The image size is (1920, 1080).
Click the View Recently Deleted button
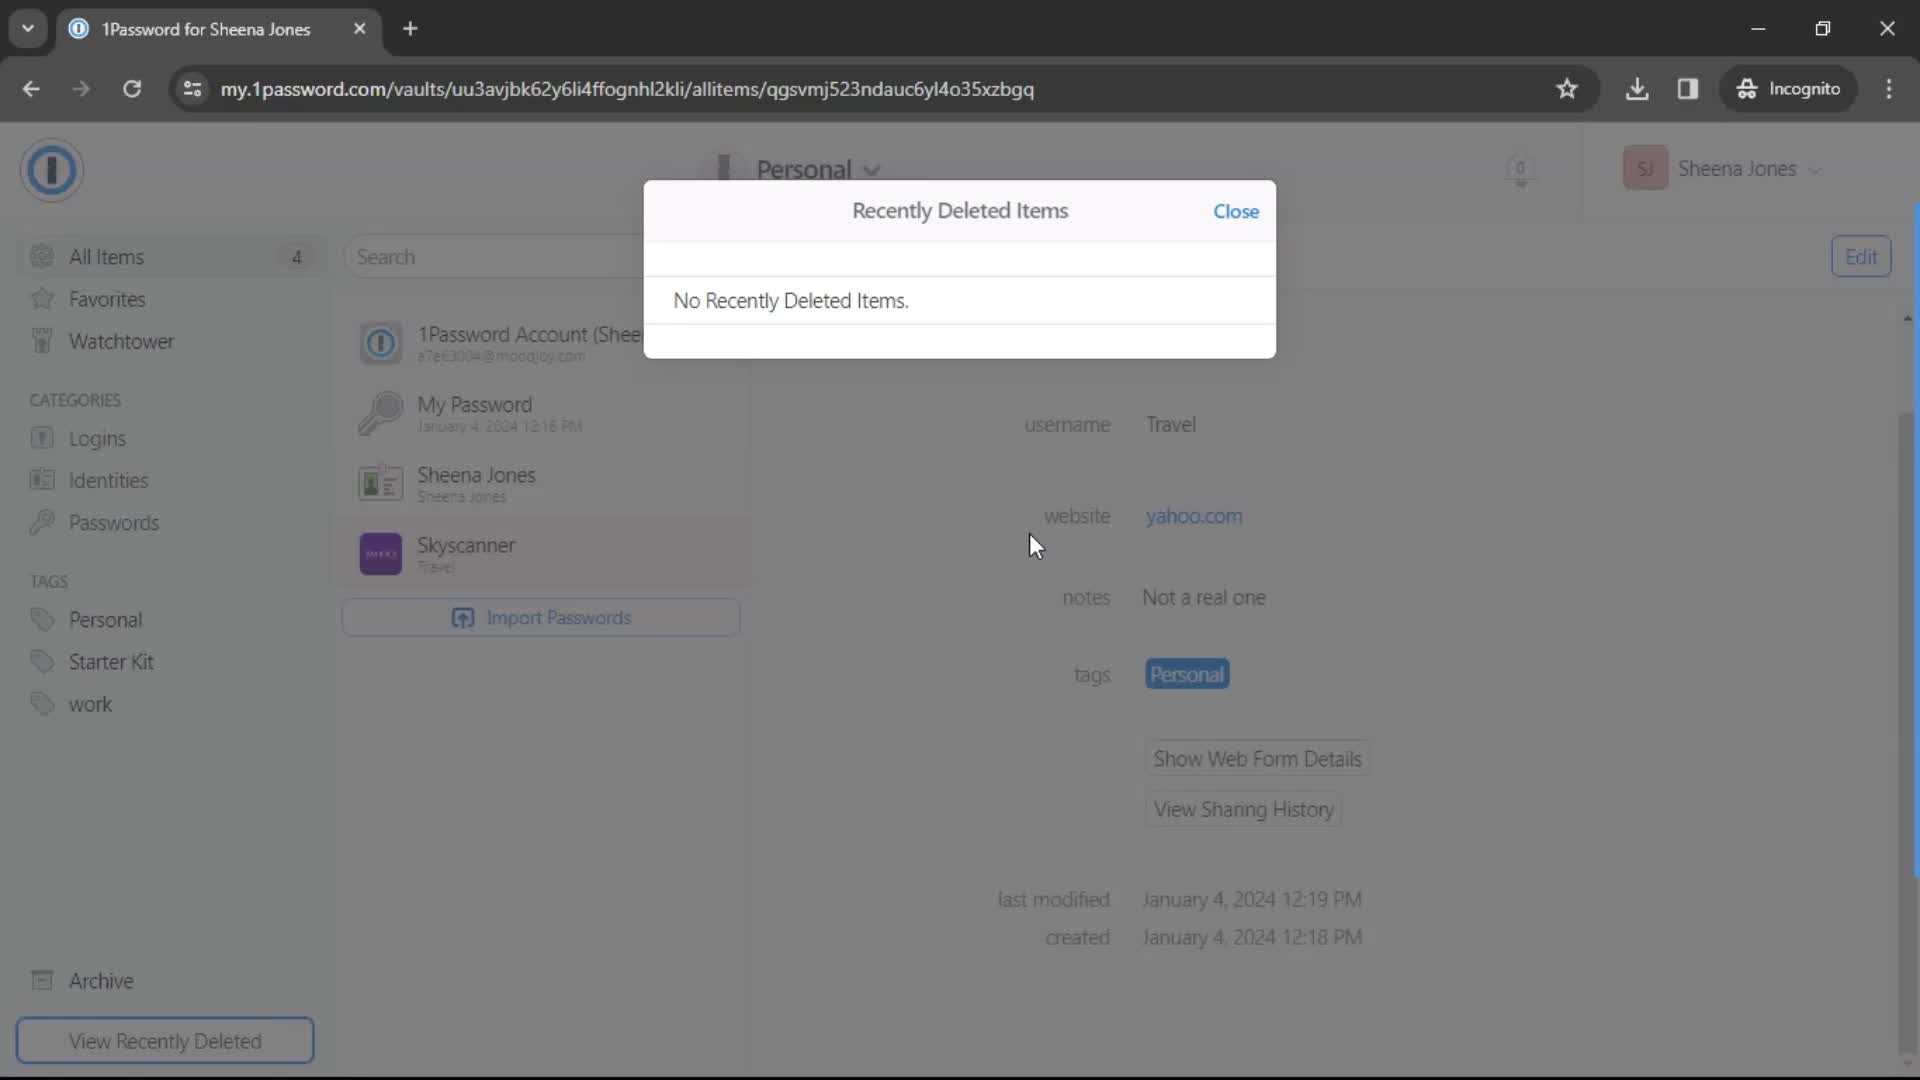[164, 1040]
